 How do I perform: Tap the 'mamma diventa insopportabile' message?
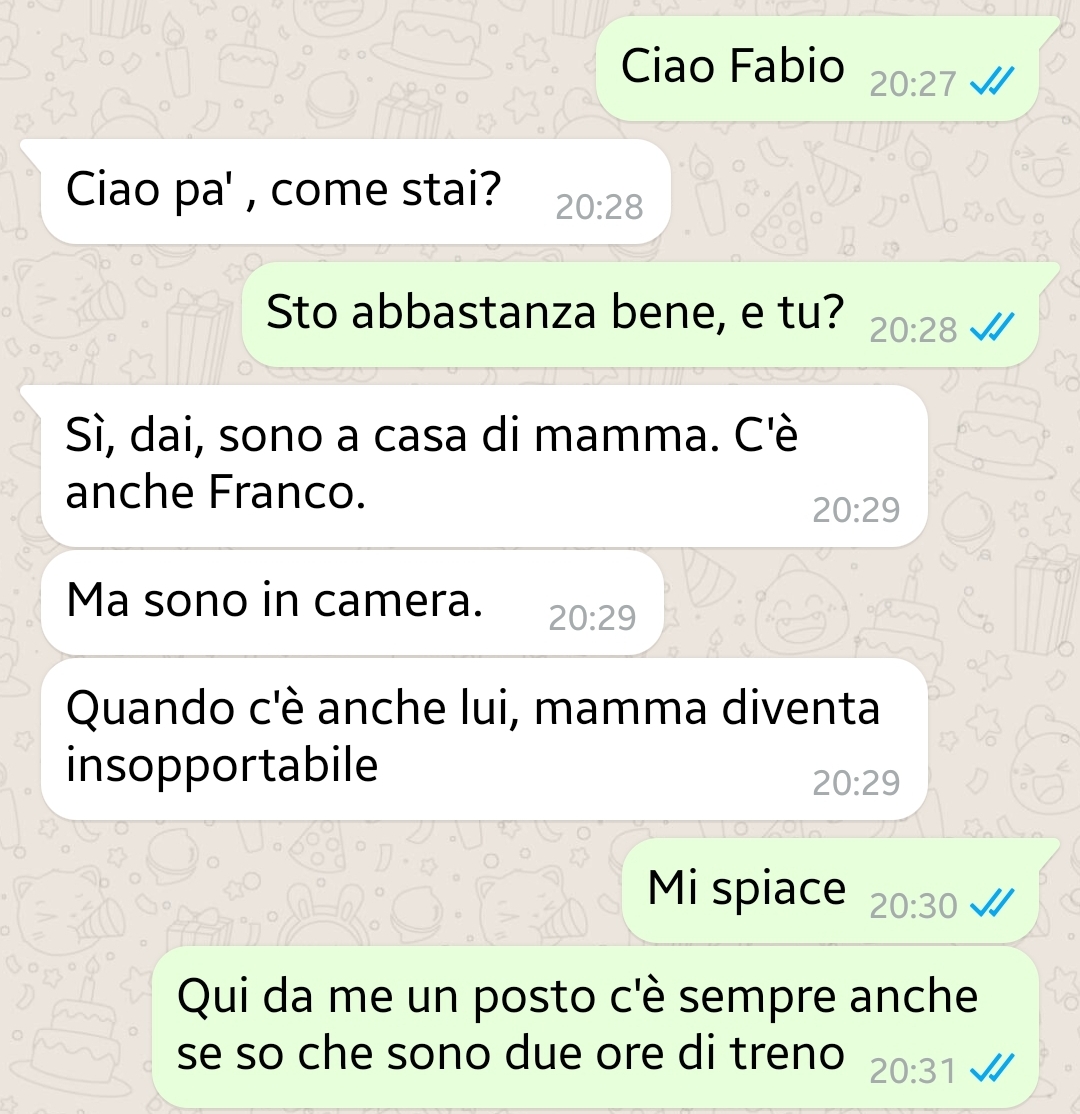tap(484, 739)
